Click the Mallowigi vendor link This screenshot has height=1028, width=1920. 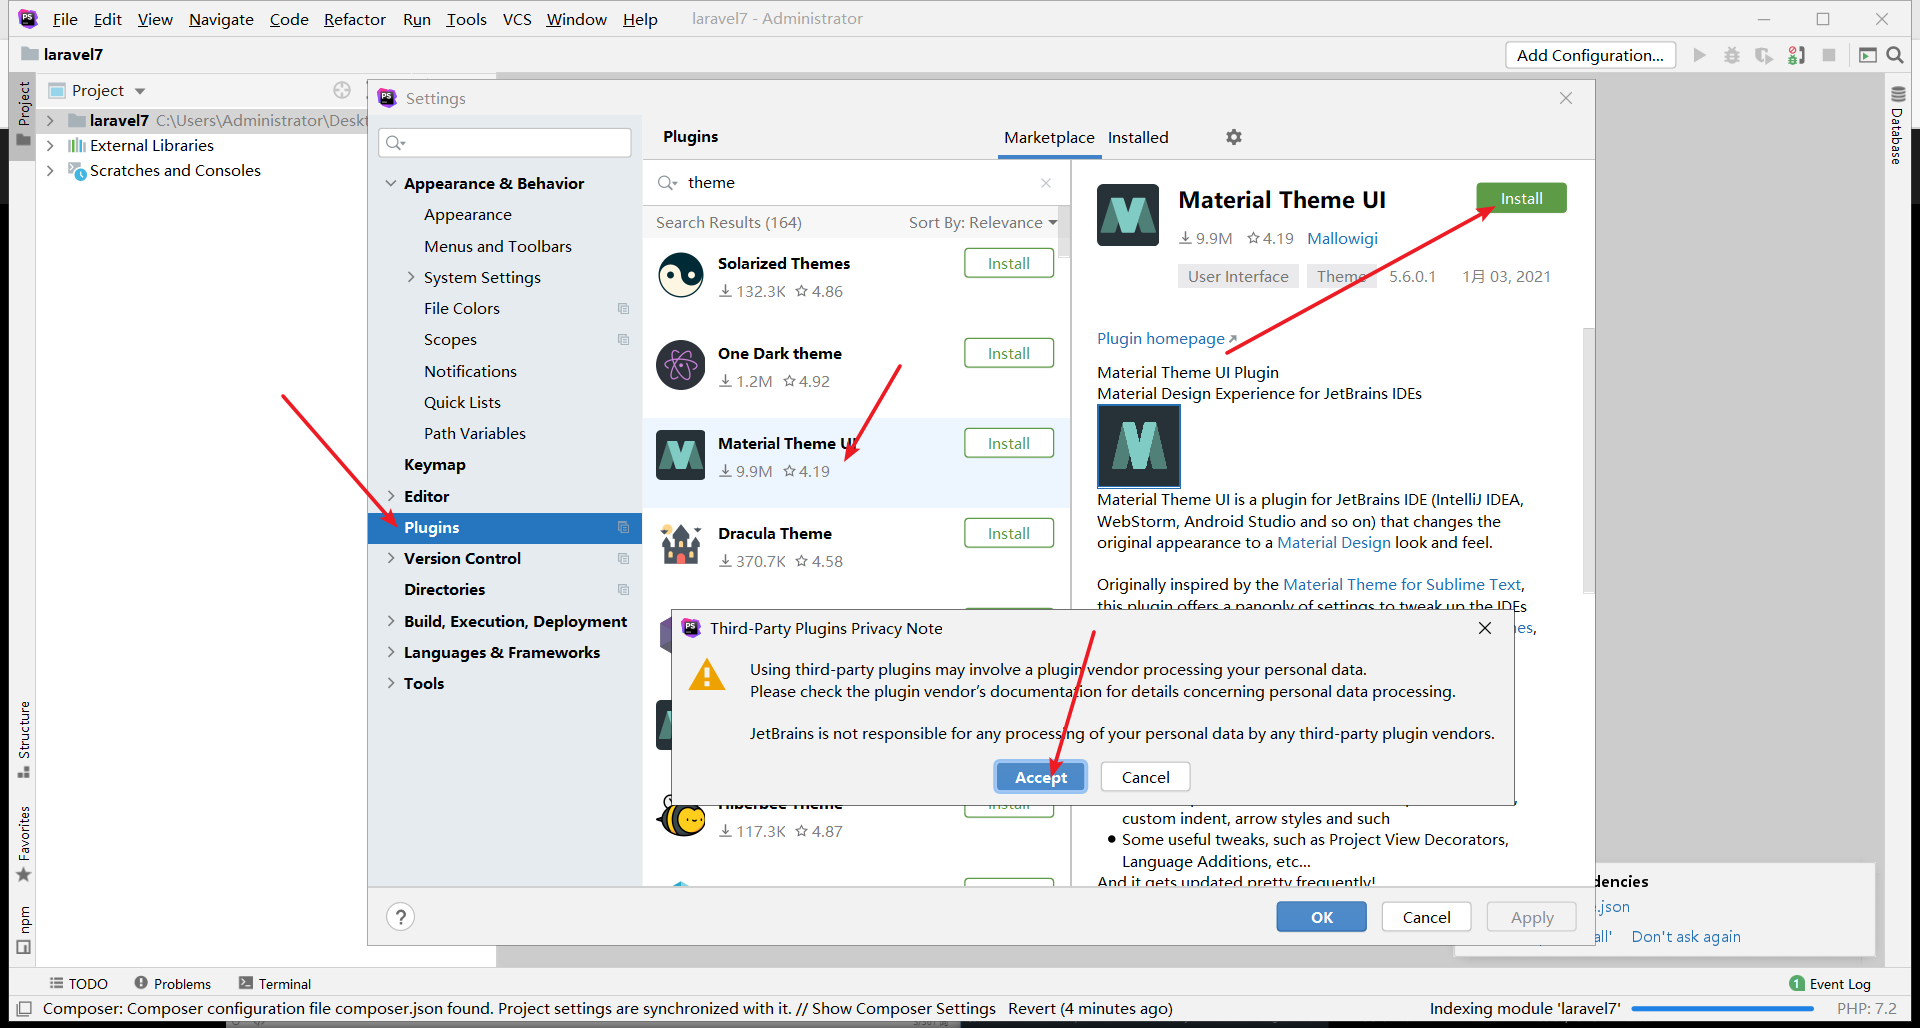pos(1342,238)
